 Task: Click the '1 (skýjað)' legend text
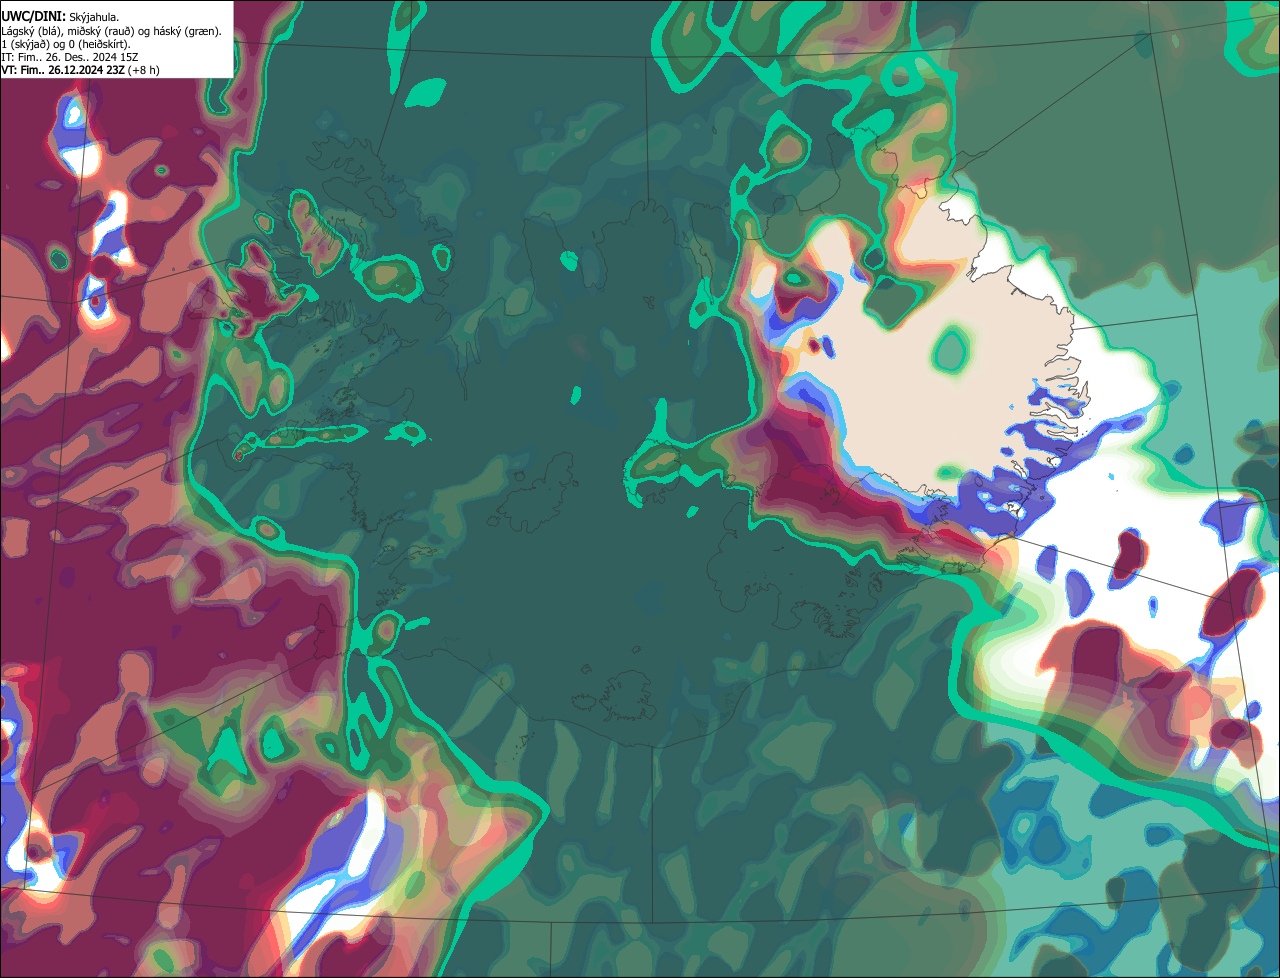click(24, 44)
